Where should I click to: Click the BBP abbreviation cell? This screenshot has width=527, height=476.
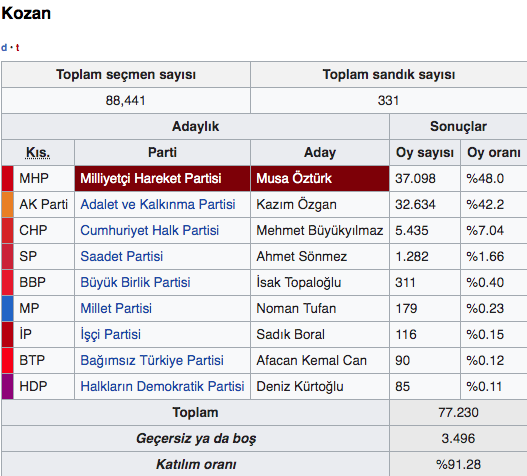[x=43, y=282]
